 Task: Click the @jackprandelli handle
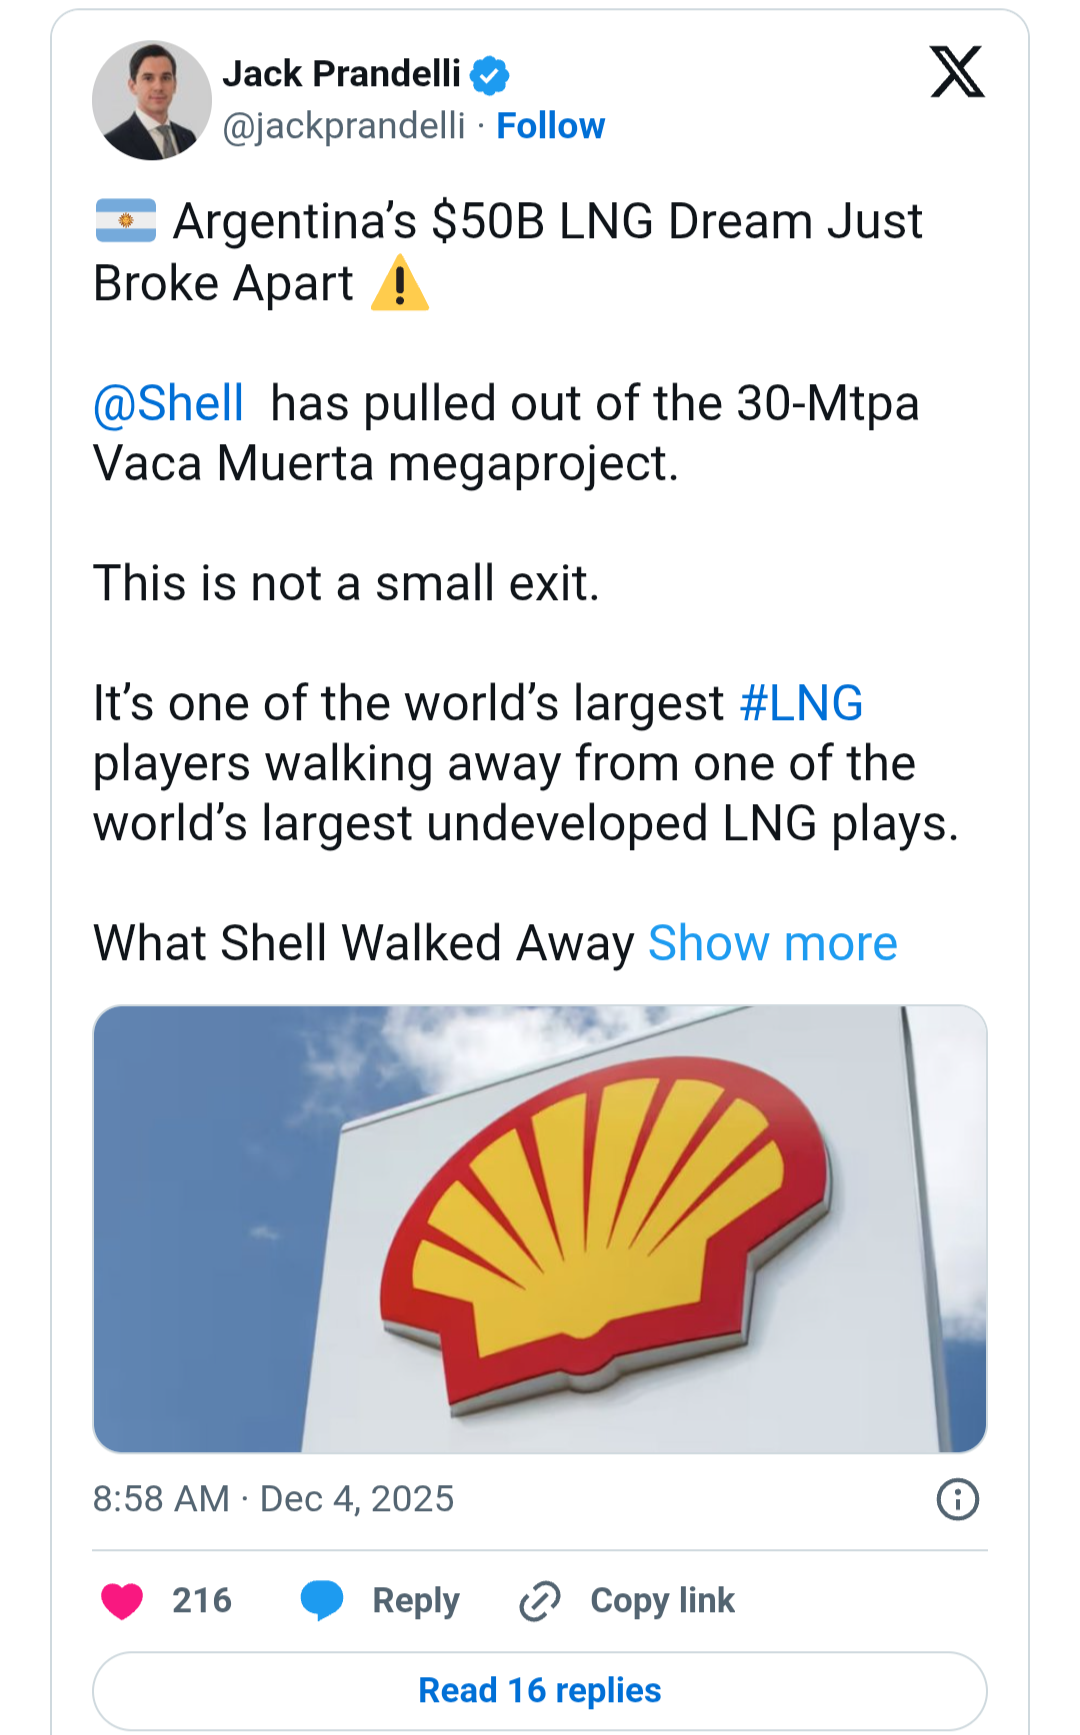[x=343, y=126]
